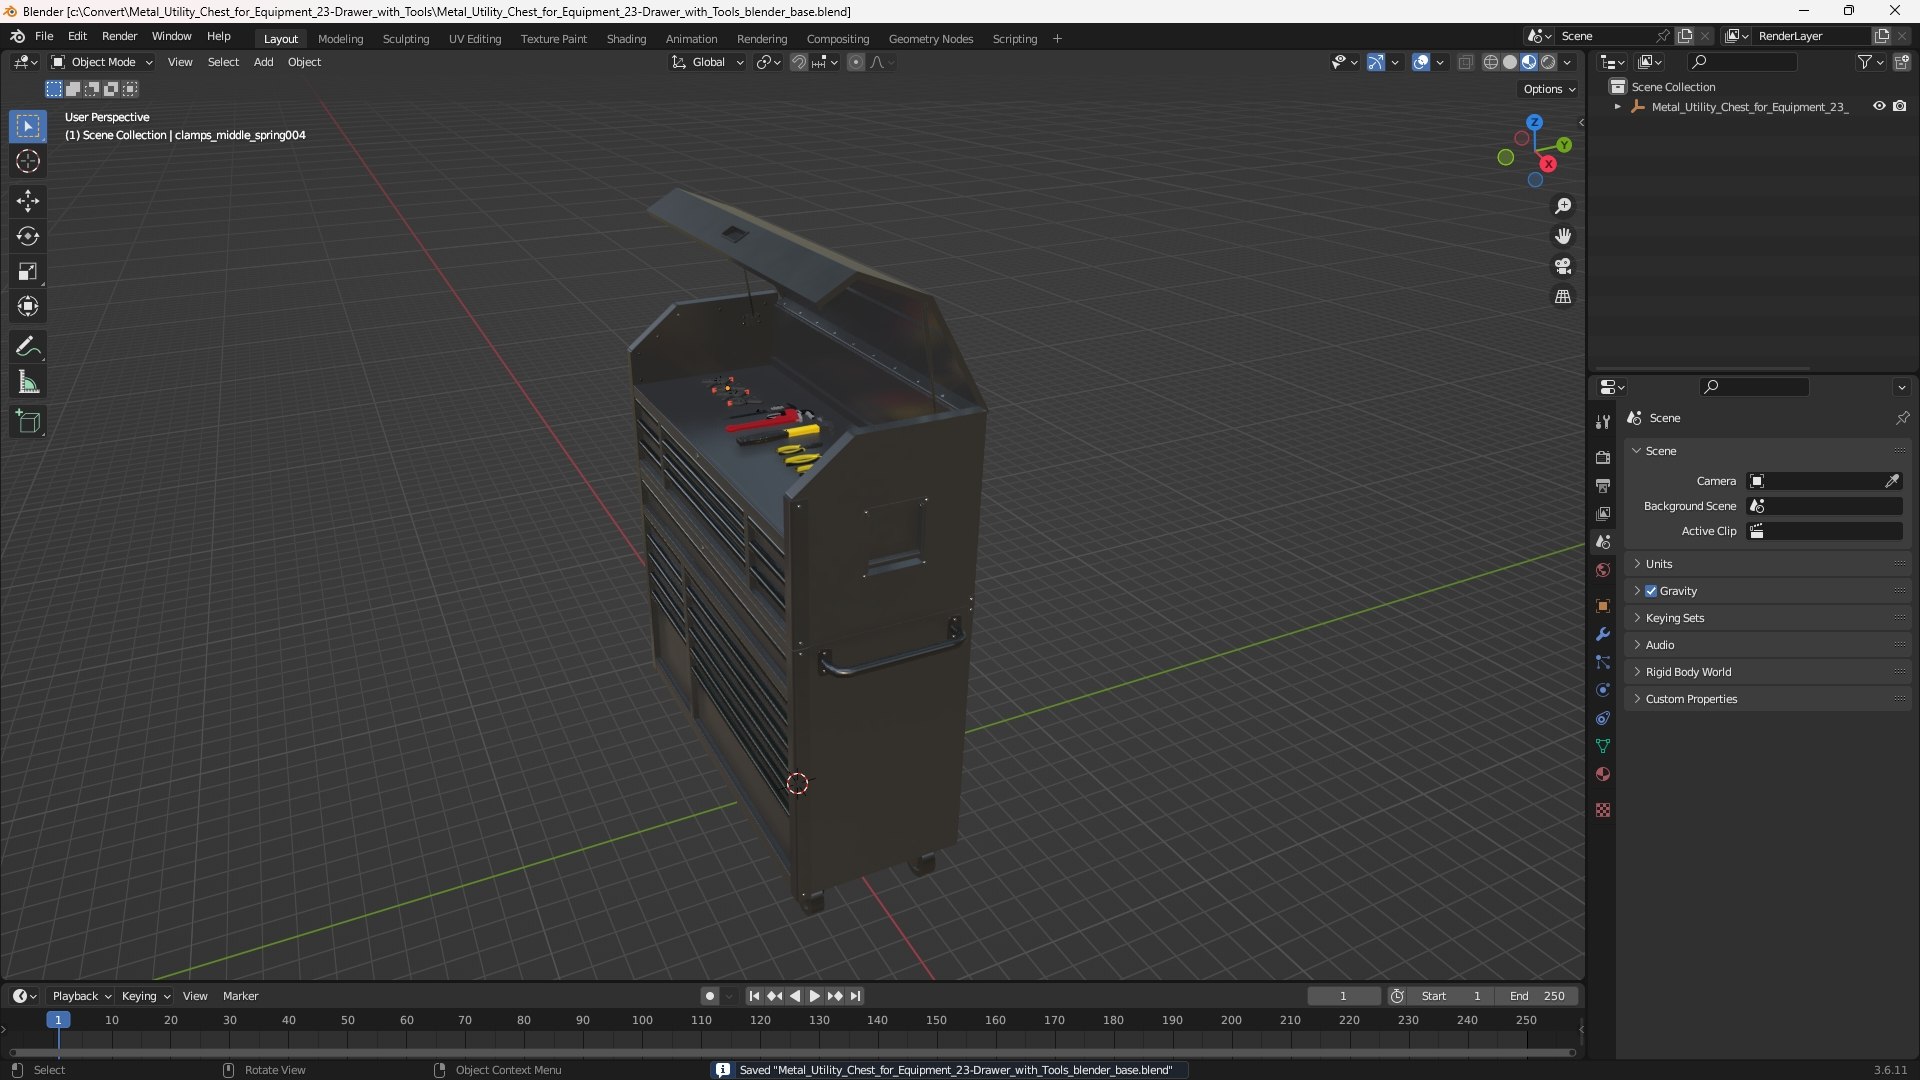Open Options dropdown in viewport

point(1549,89)
